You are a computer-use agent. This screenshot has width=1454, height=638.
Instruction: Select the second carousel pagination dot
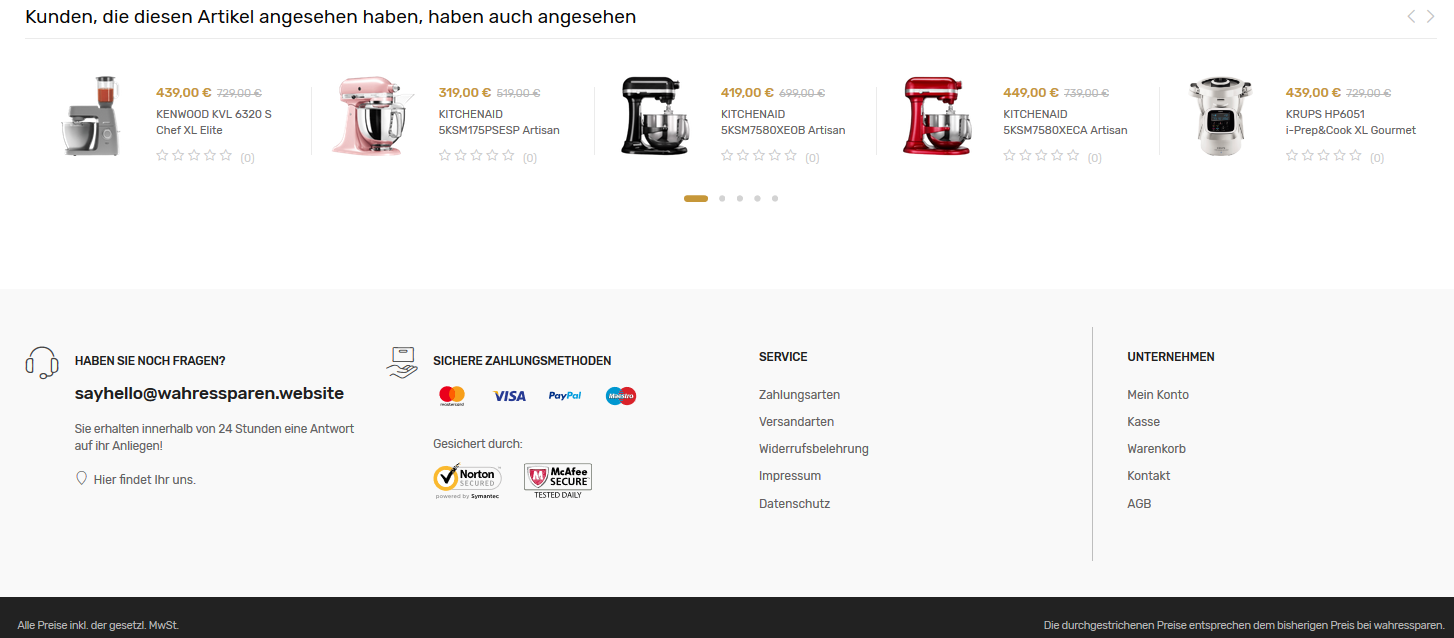[722, 198]
